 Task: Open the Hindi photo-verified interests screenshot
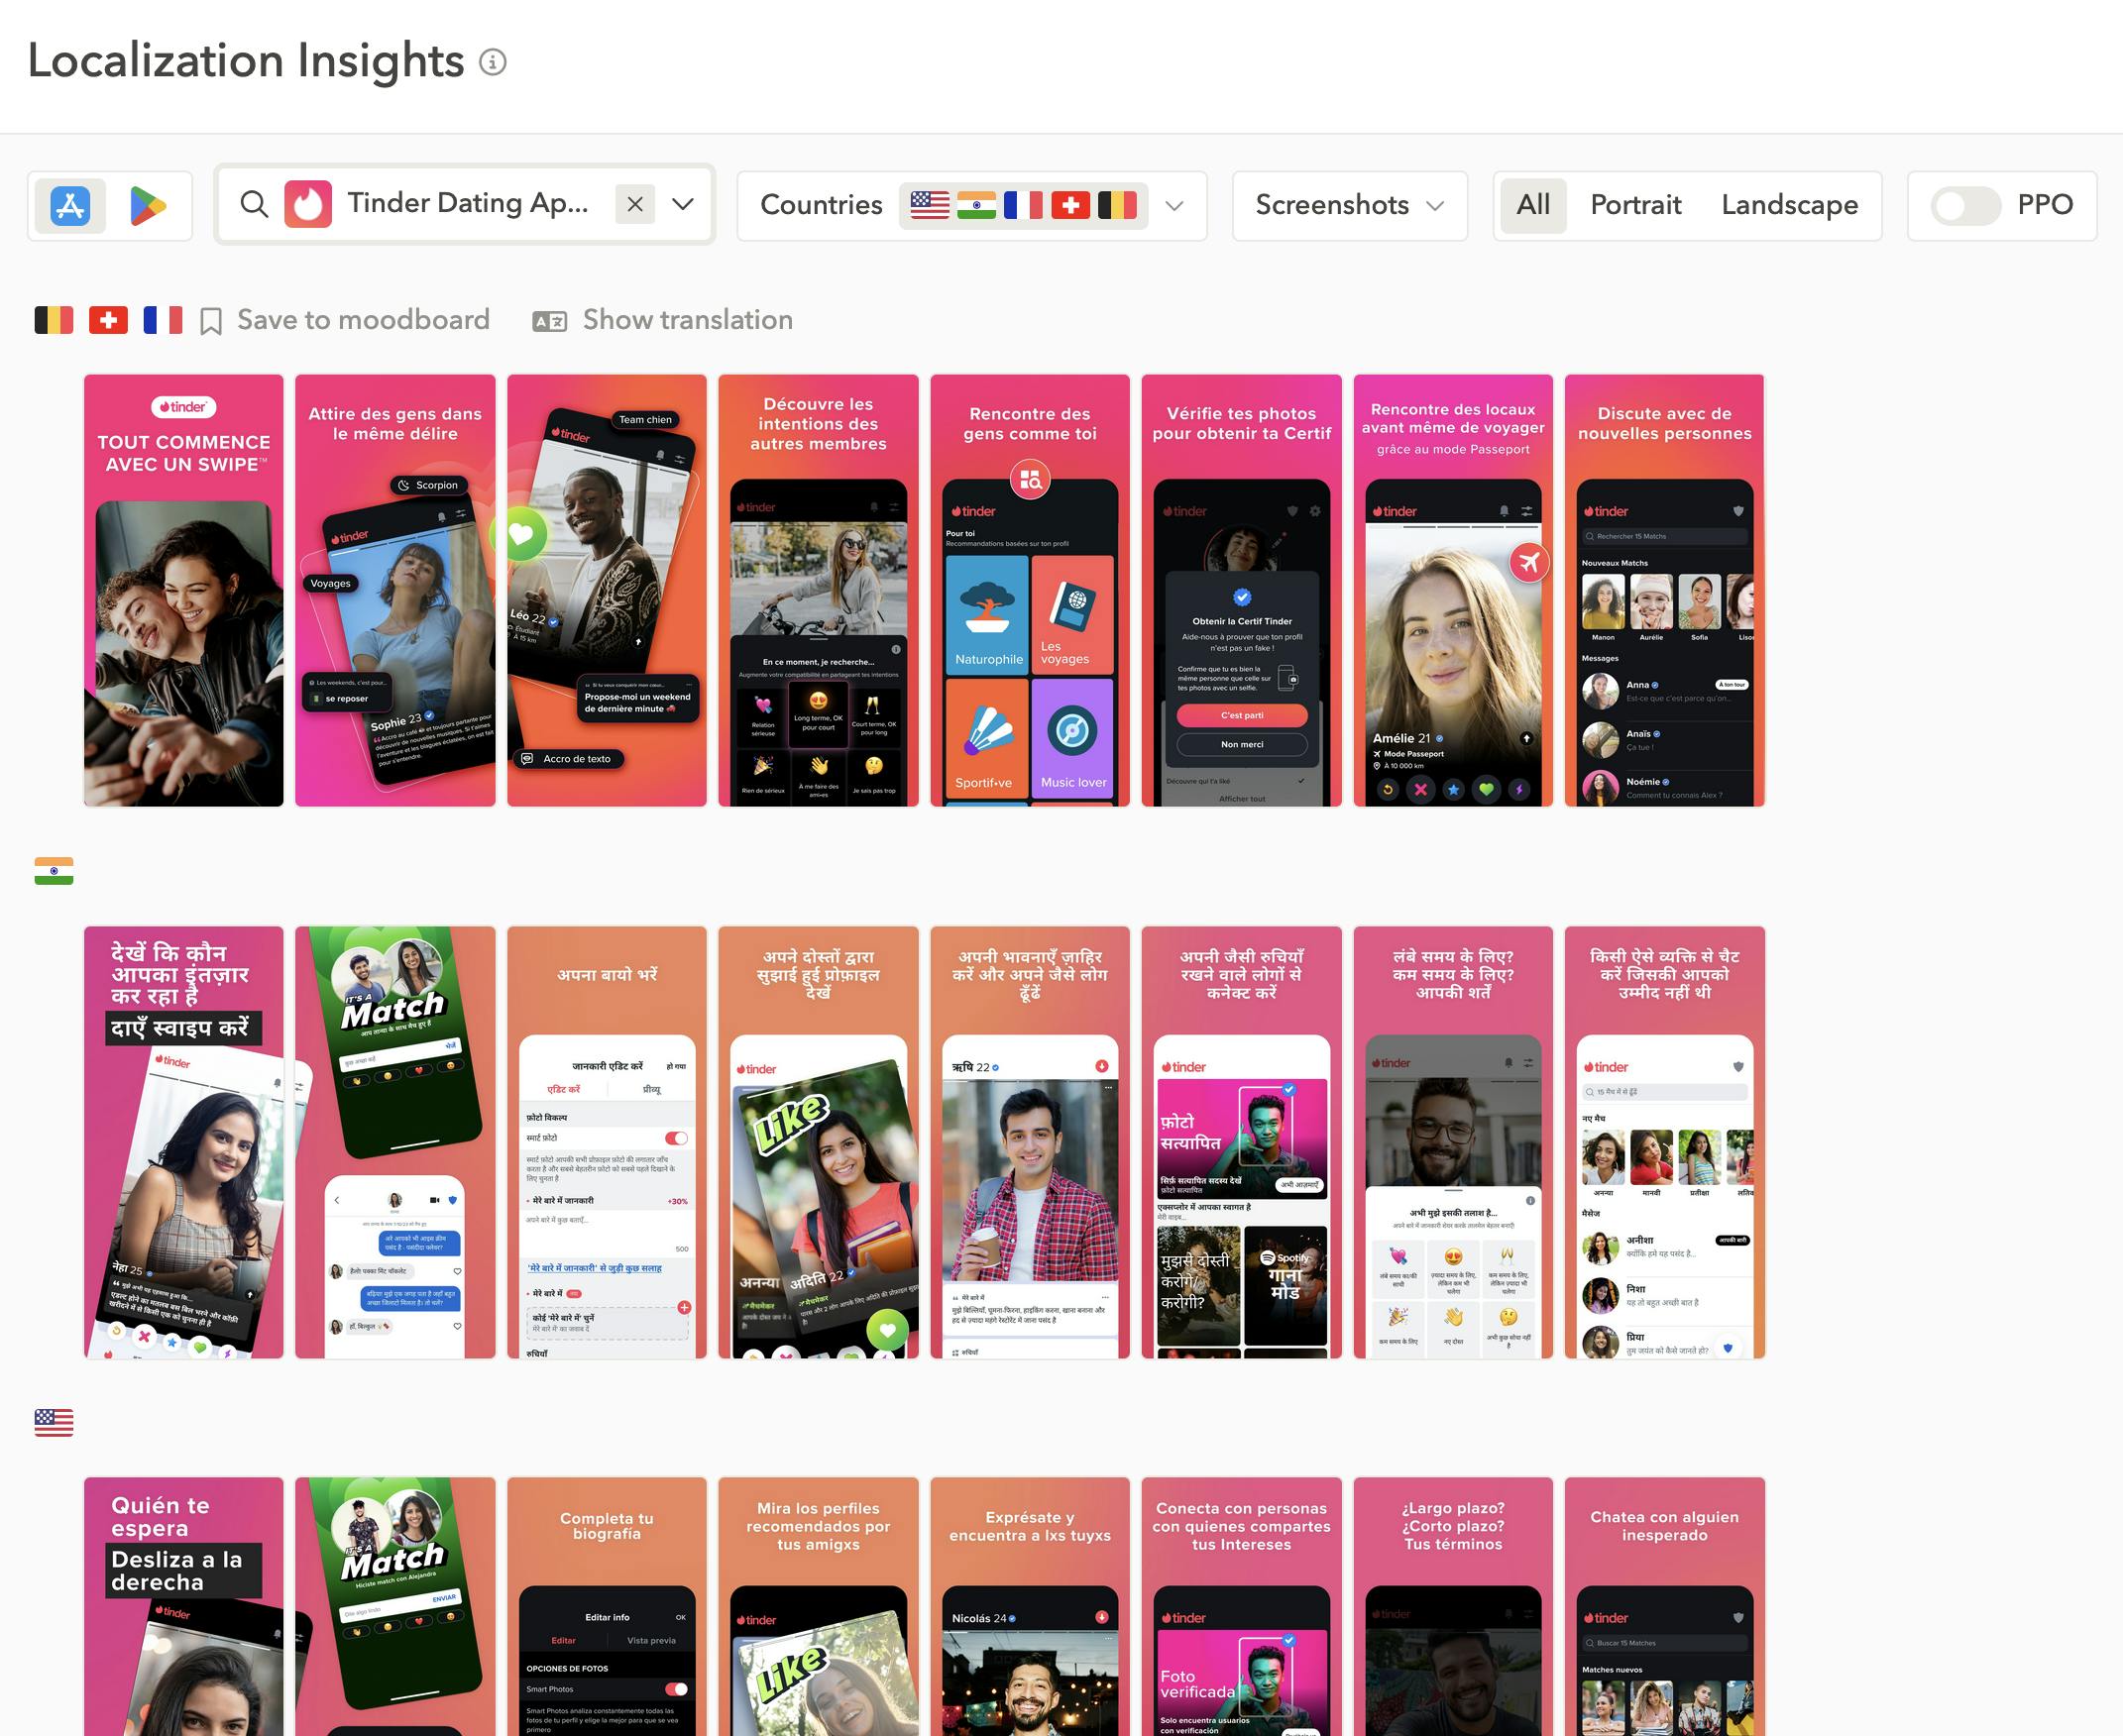1241,1142
